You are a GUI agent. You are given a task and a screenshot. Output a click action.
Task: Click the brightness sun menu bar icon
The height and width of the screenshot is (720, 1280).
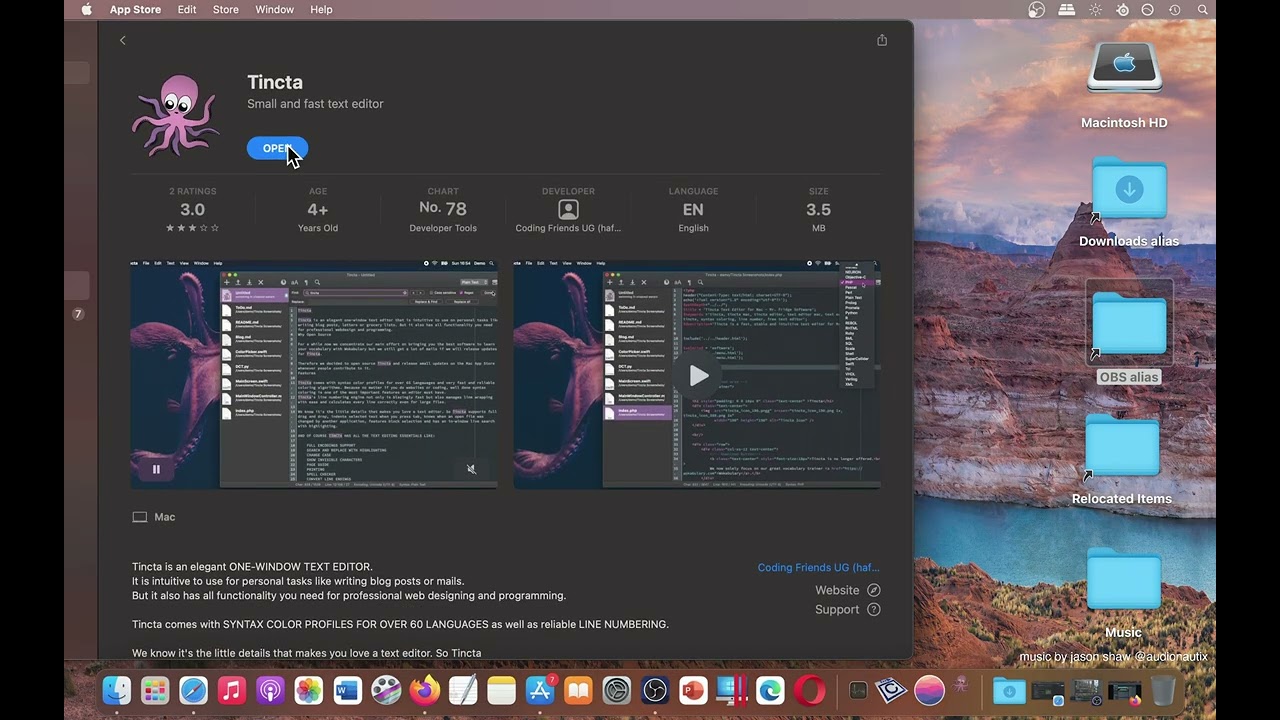tap(1096, 9)
